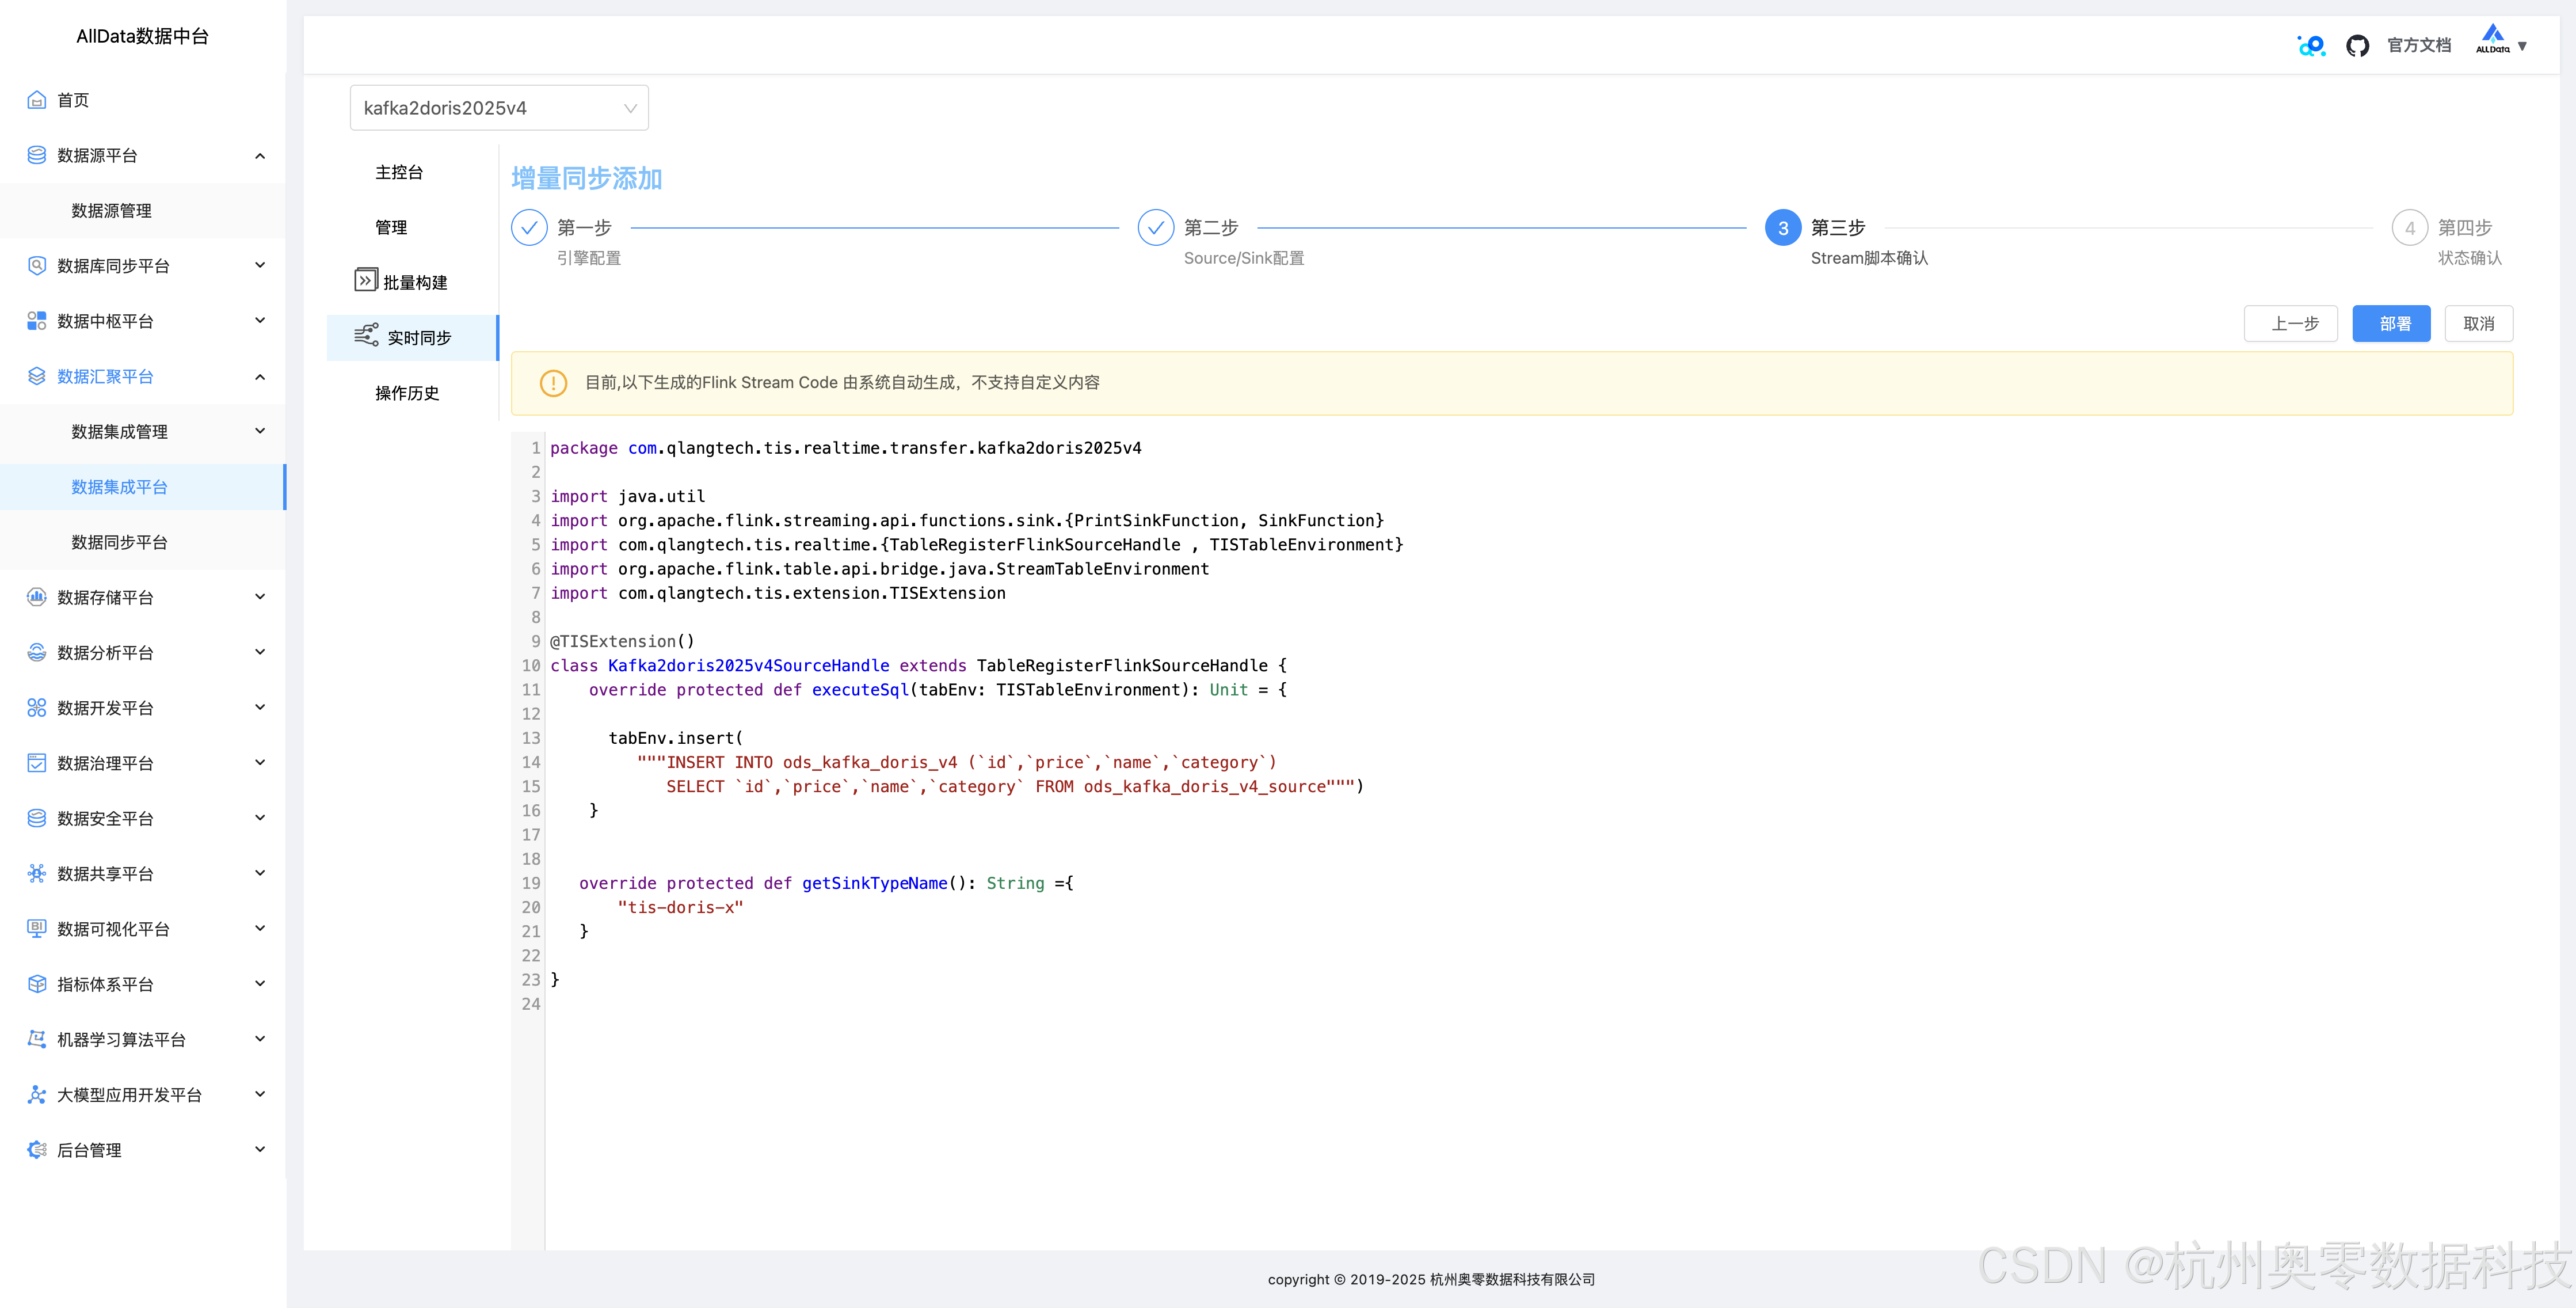The width and height of the screenshot is (2576, 1308).
Task: Click the AllData数据中台 title
Action: tap(143, 37)
